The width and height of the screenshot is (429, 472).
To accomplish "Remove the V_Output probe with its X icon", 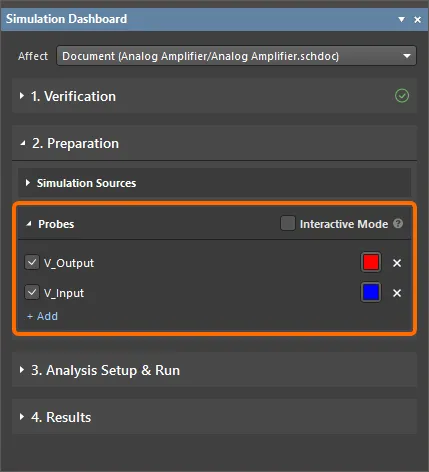I will coord(397,263).
